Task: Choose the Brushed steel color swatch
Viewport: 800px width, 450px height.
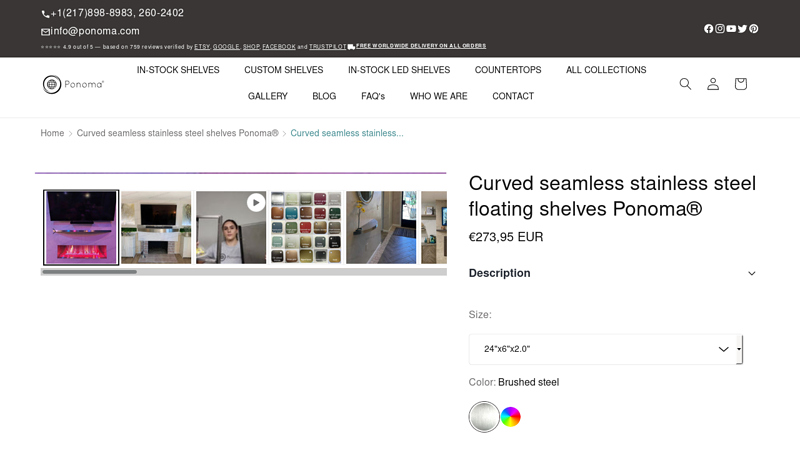Action: point(484,417)
